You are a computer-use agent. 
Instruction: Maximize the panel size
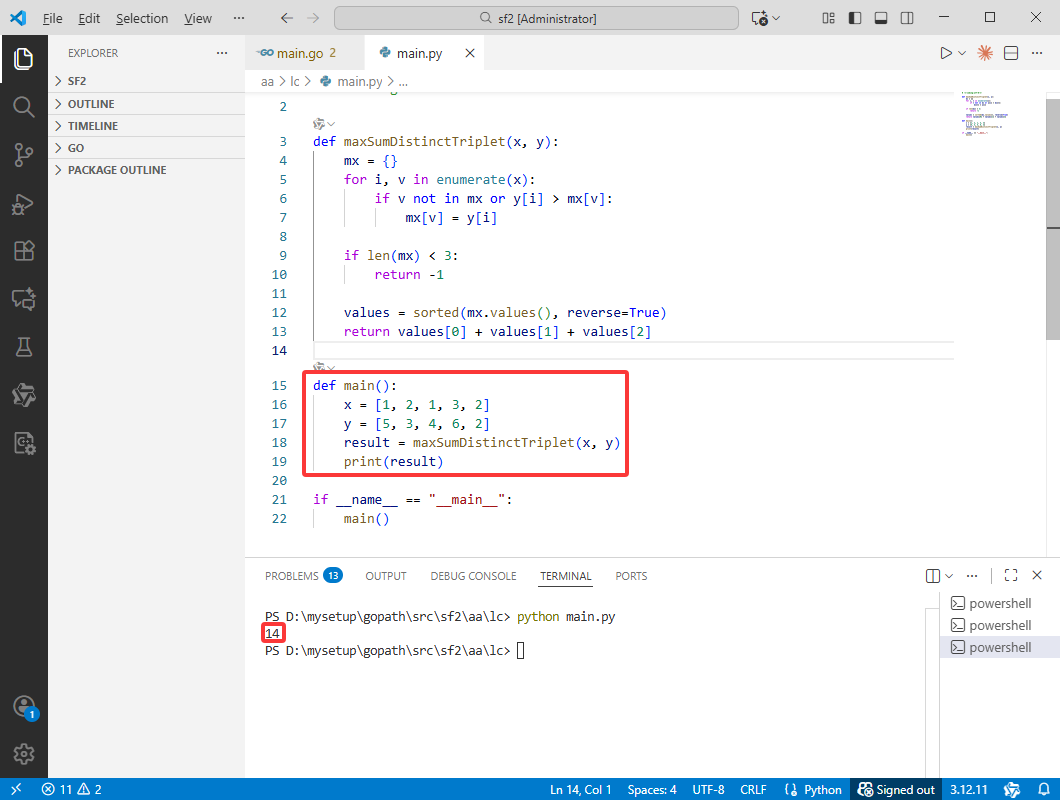(1011, 575)
